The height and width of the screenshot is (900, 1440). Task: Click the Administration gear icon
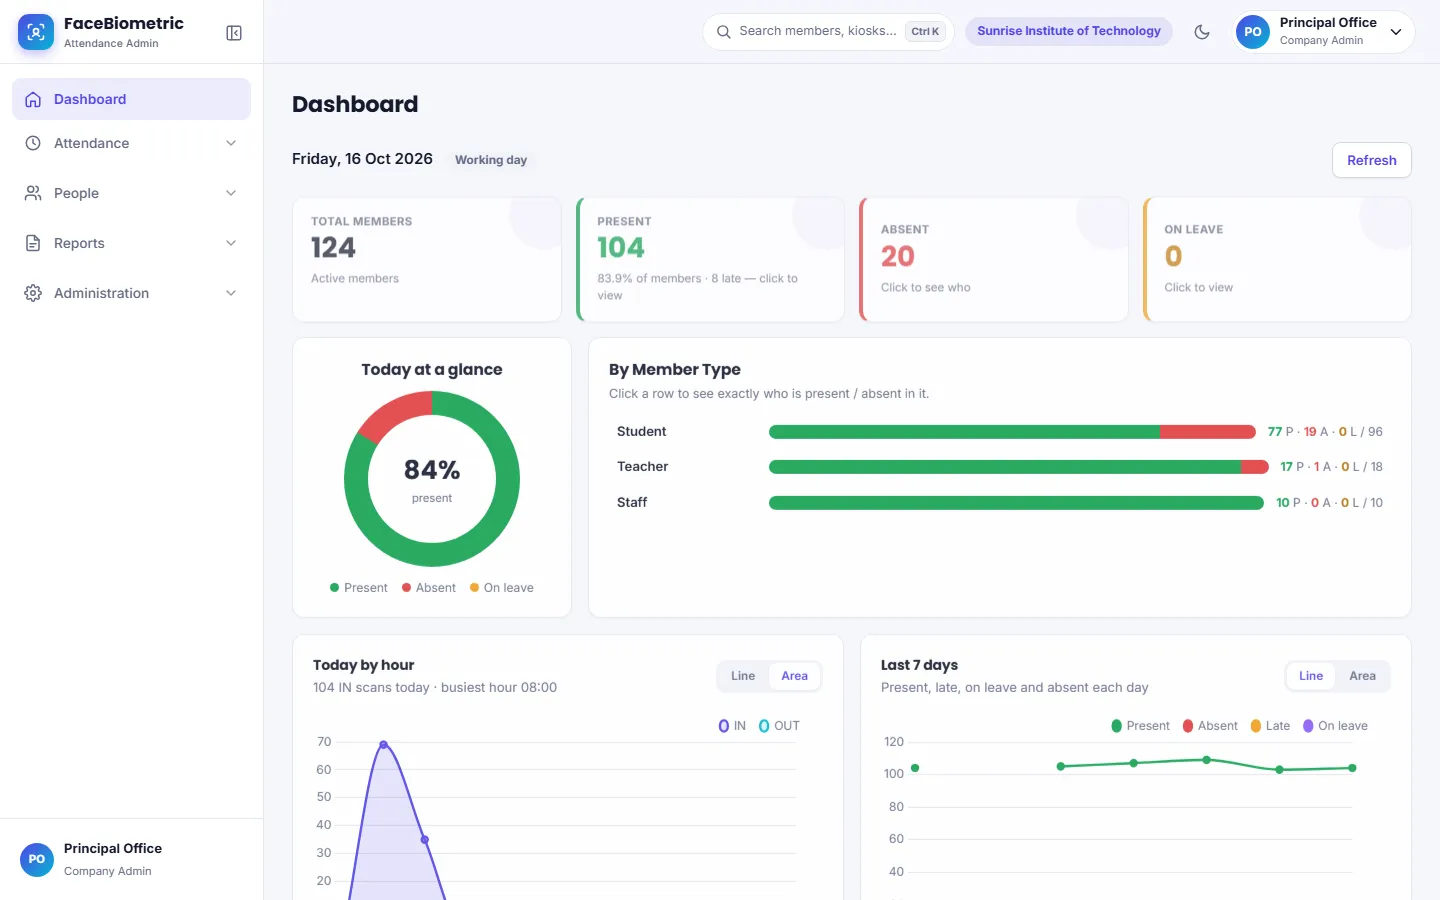point(33,293)
